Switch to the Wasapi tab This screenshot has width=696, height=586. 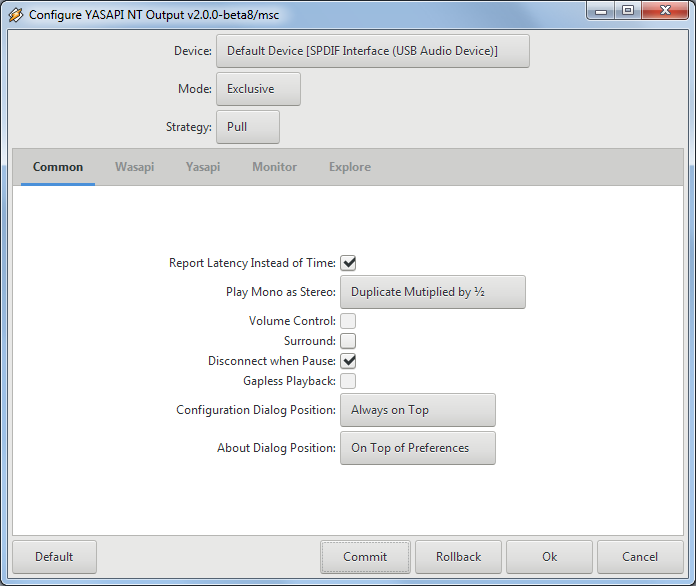click(x=134, y=167)
